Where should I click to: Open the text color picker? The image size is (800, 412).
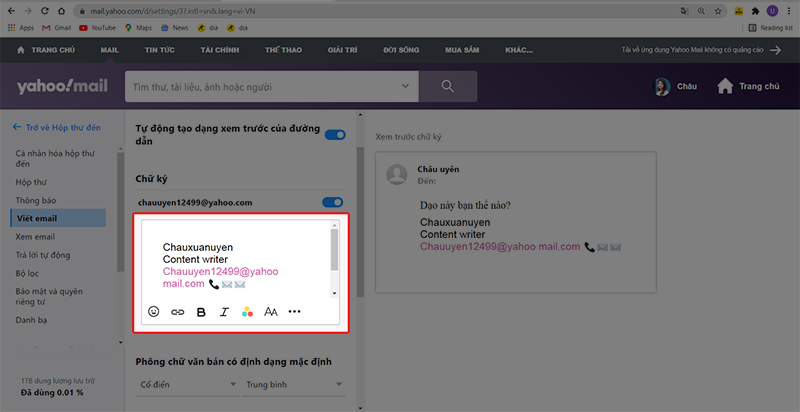click(247, 312)
